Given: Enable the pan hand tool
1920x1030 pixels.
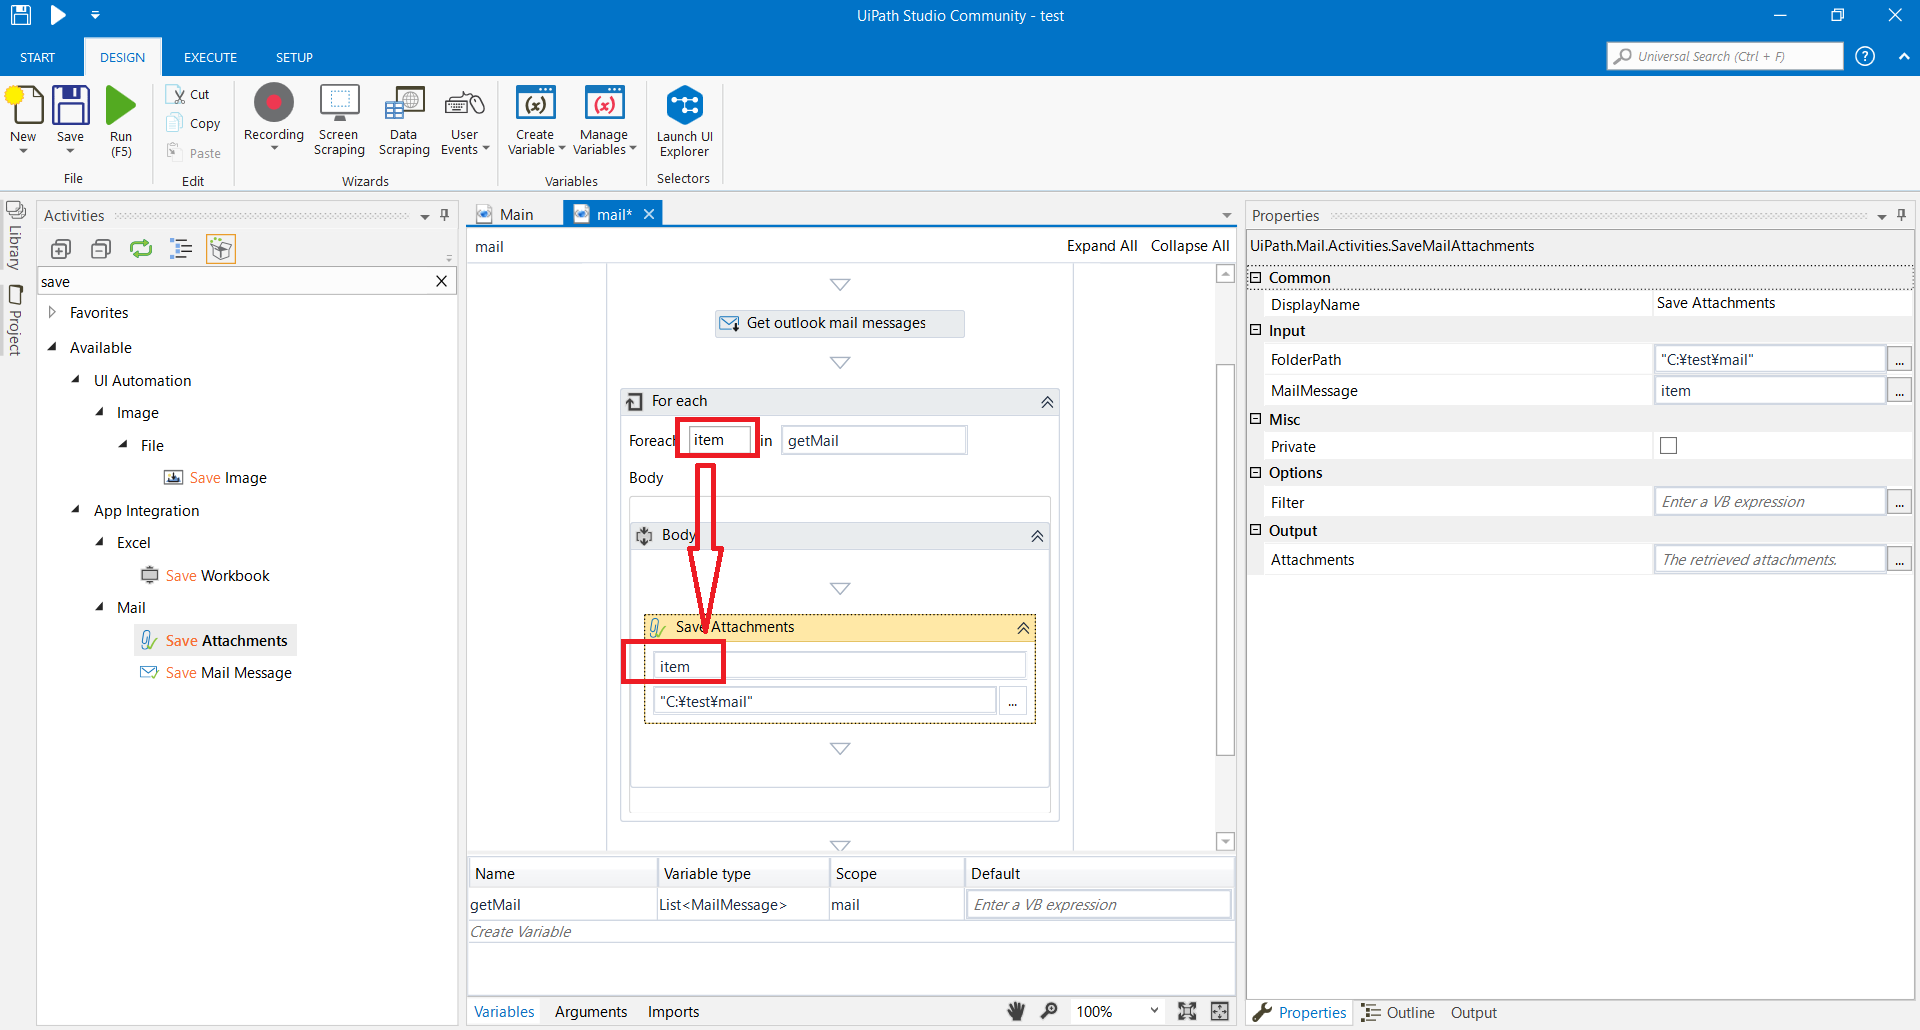Looking at the screenshot, I should click(x=1016, y=1011).
